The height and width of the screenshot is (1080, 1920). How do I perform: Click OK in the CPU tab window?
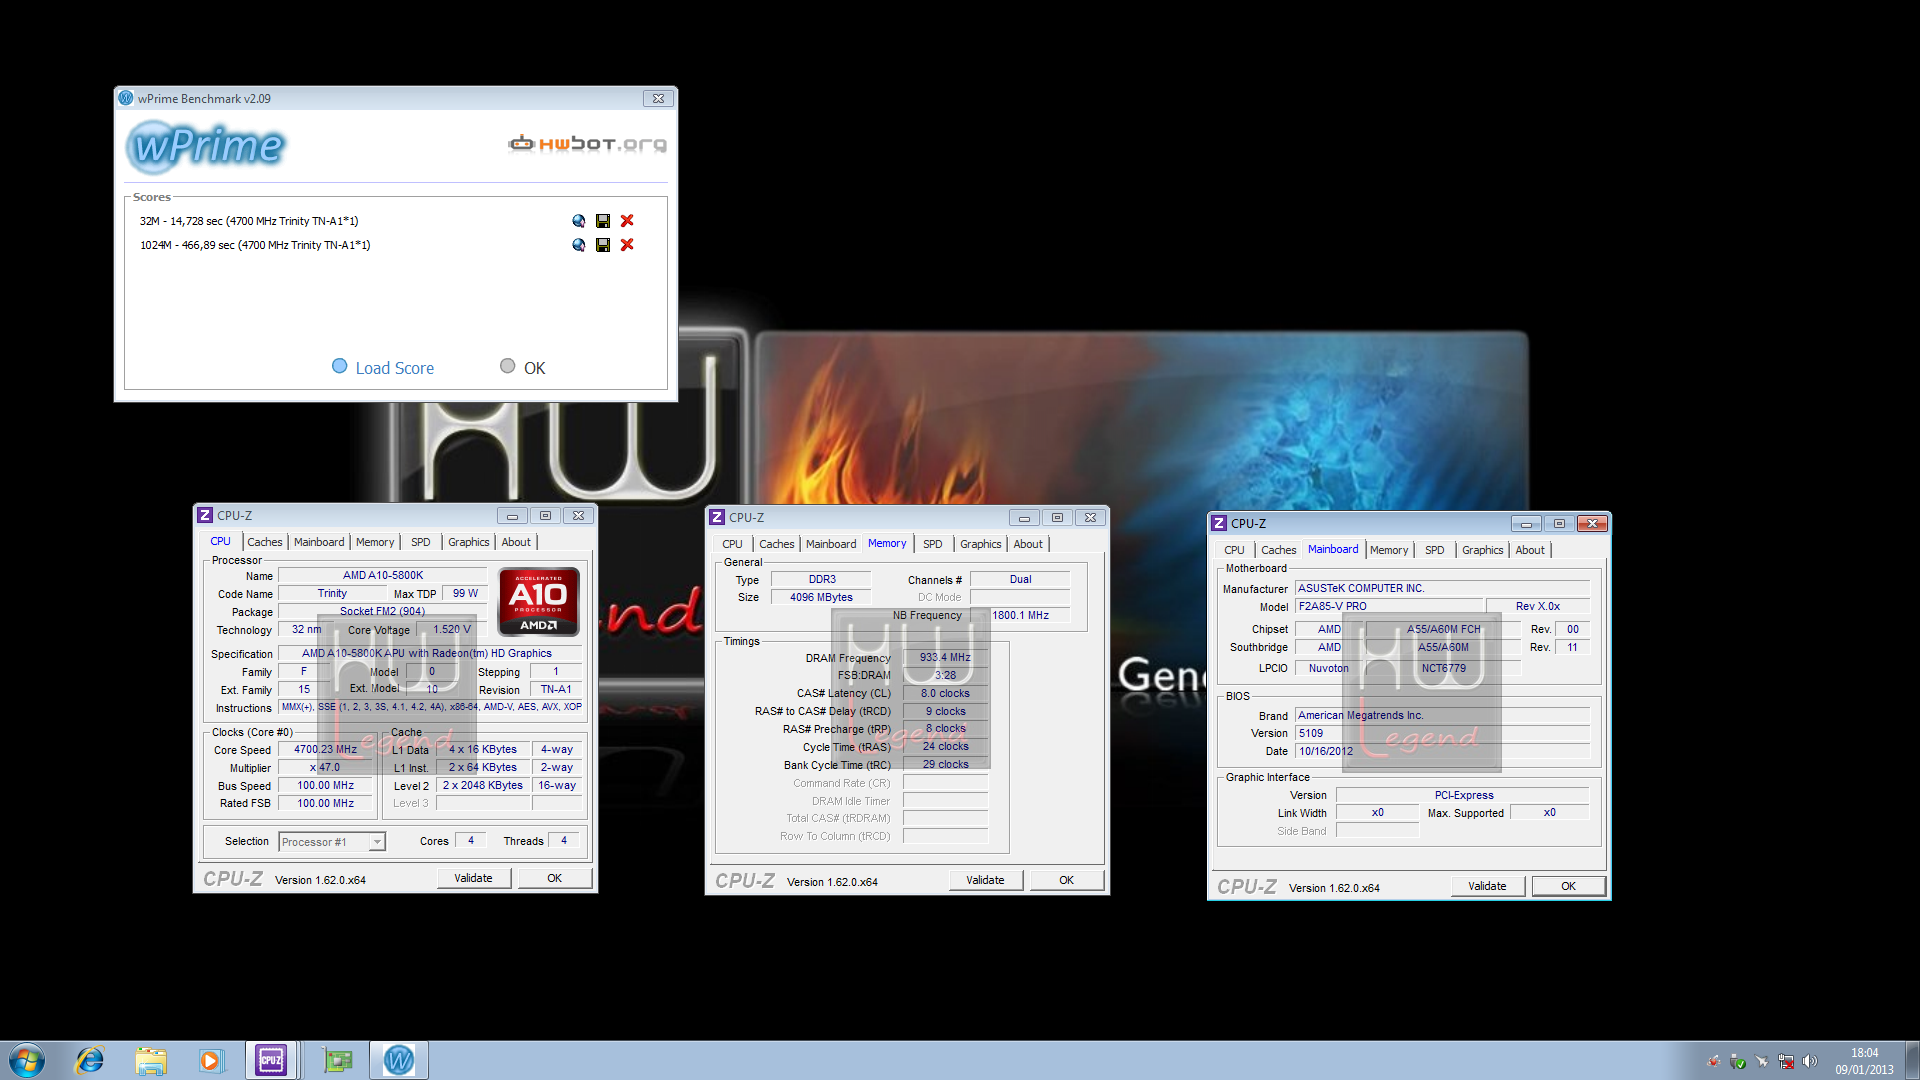(555, 878)
